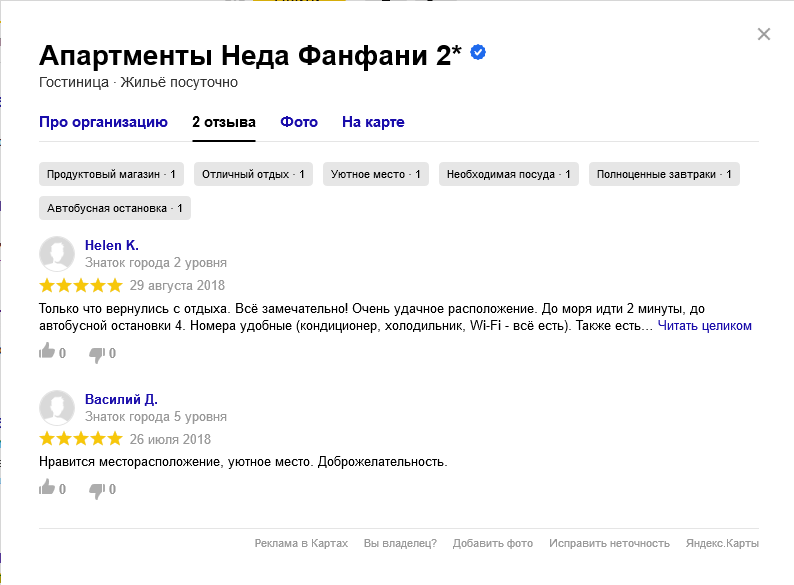Viewport: 794px width, 585px height.
Task: Open Василий Д. user profile link
Action: (x=122, y=399)
